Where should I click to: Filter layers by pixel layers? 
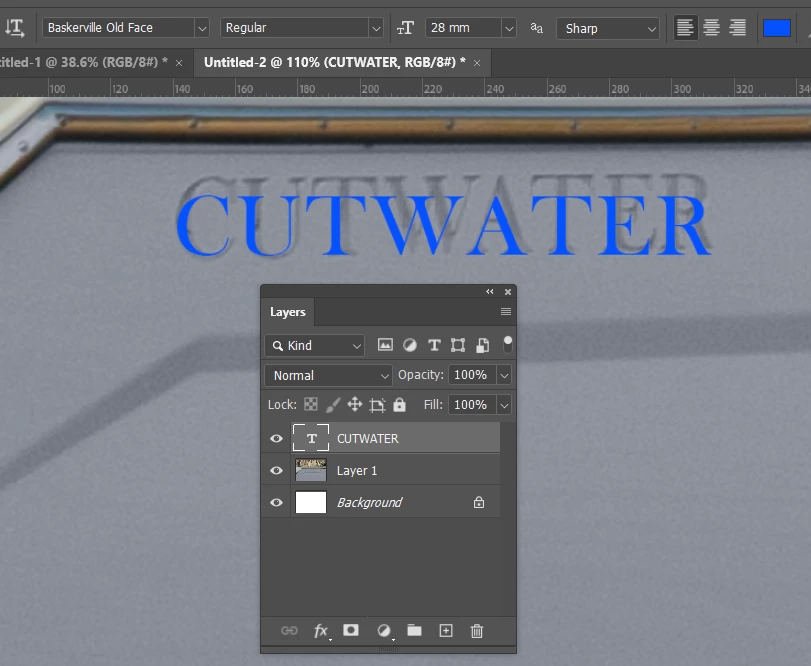385,345
